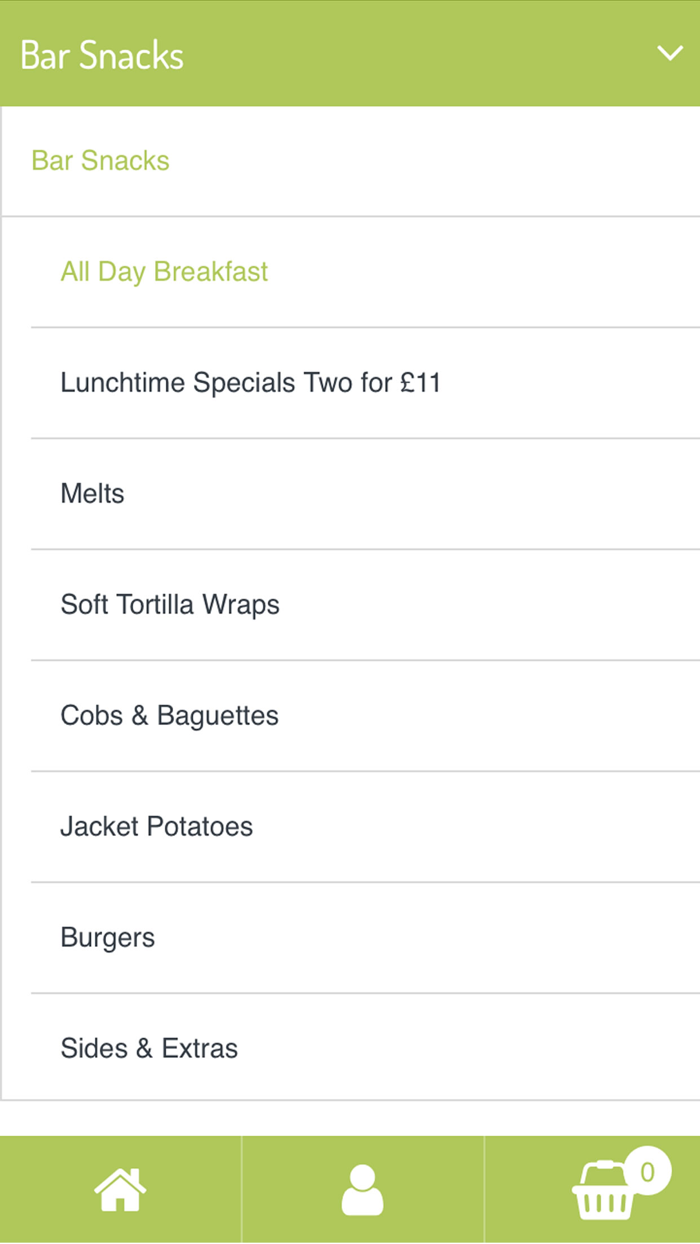Pick the Jacket Potatoes category
Viewport: 700px width, 1244px height.
pos(156,827)
